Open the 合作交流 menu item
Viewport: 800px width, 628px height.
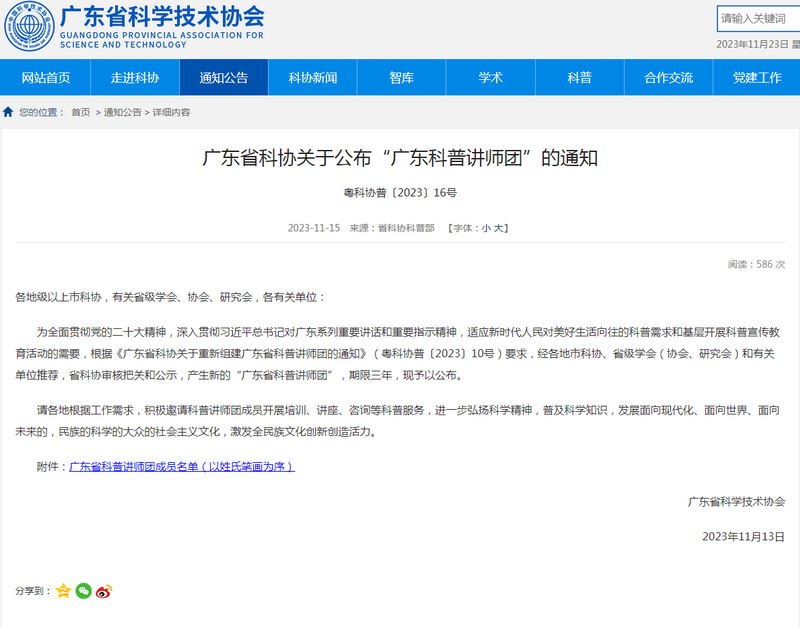(669, 78)
